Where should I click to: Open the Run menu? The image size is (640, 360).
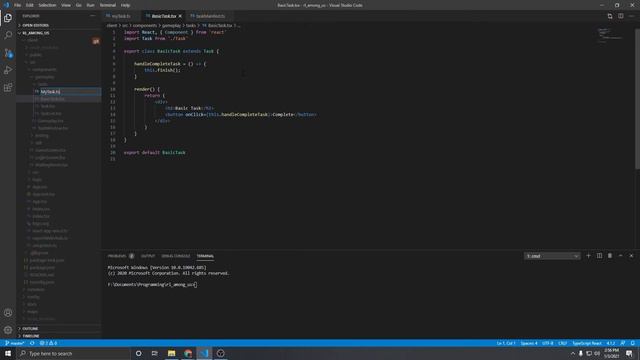[x=91, y=5]
